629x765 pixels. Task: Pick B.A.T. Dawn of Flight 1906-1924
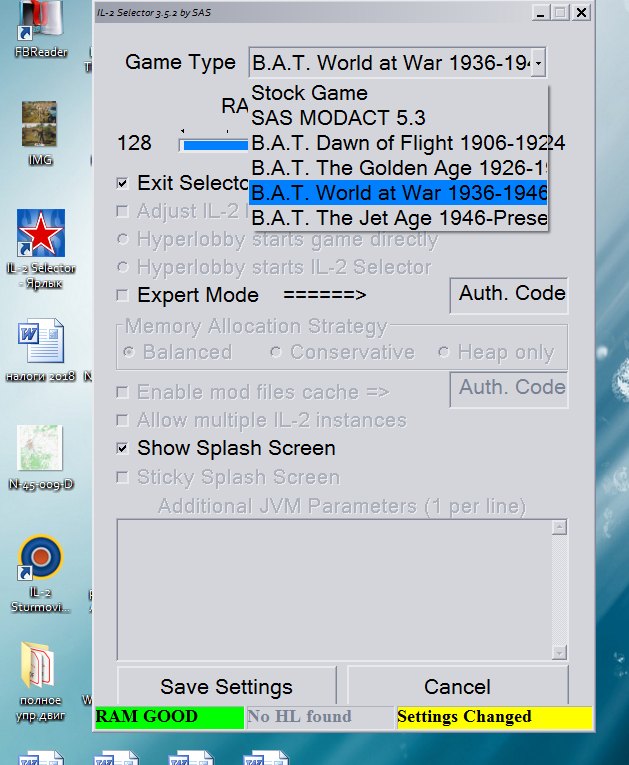[x=399, y=143]
